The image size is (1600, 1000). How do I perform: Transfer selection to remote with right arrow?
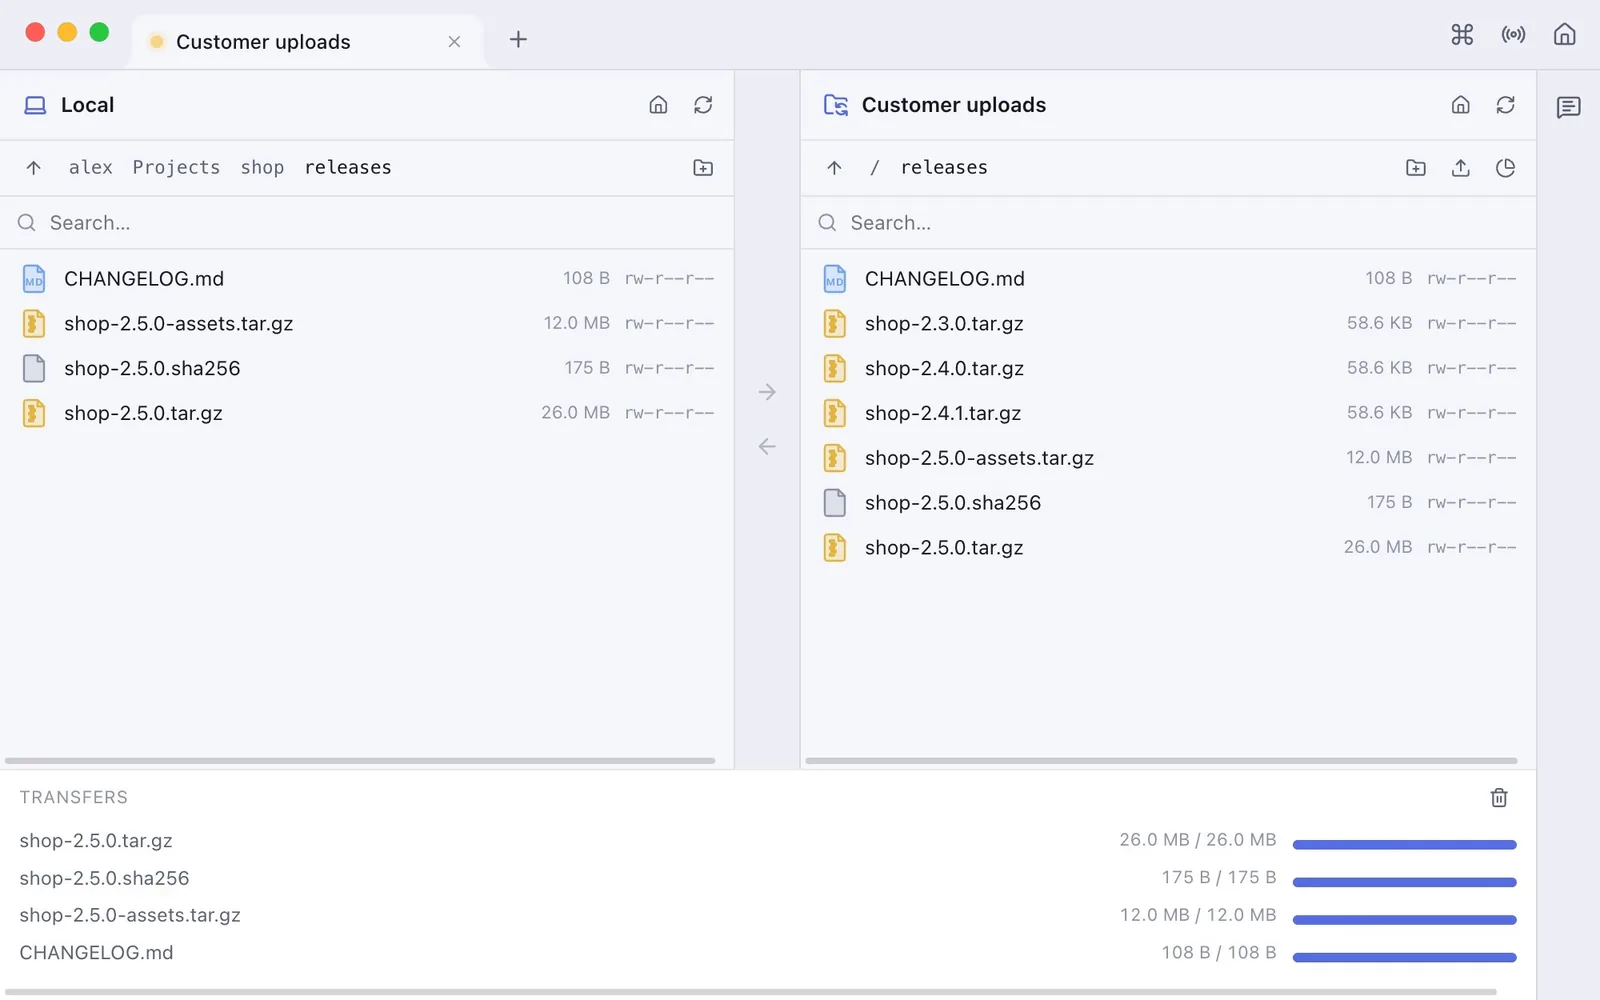767,392
